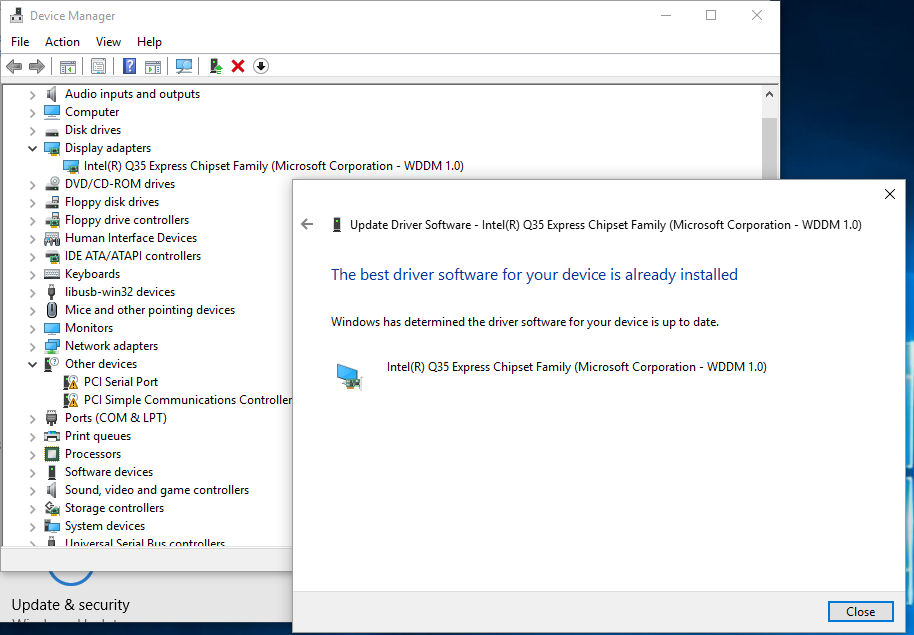This screenshot has height=635, width=914.
Task: Click the Disable device down-arrow icon
Action: point(261,66)
